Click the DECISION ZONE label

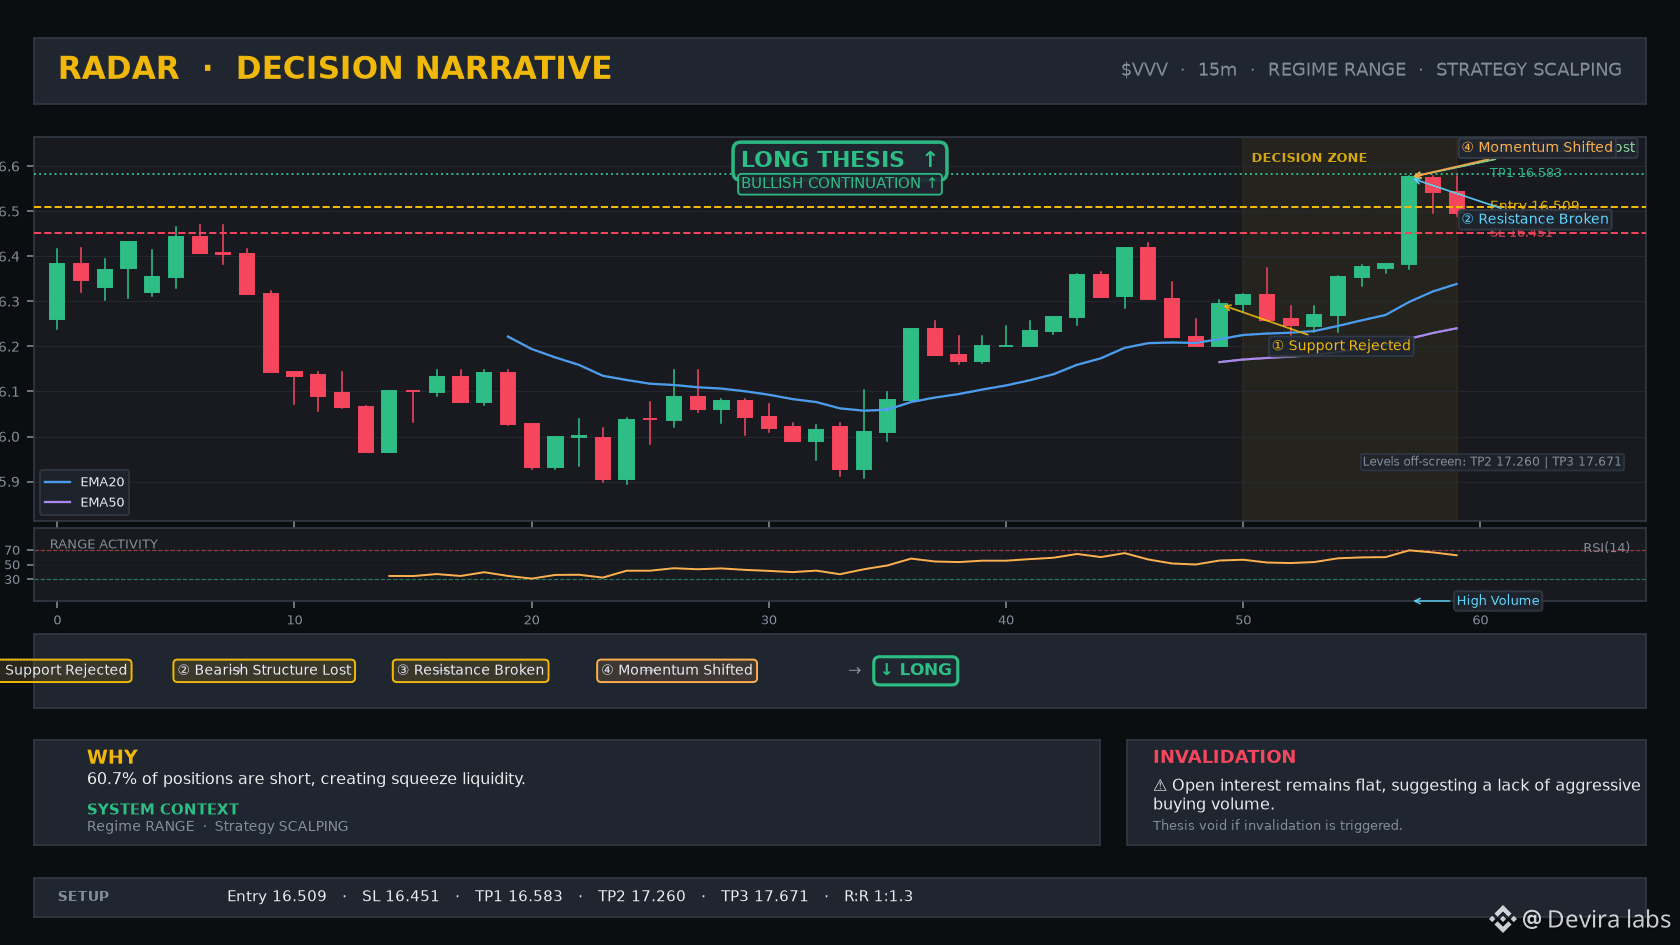(x=1309, y=157)
